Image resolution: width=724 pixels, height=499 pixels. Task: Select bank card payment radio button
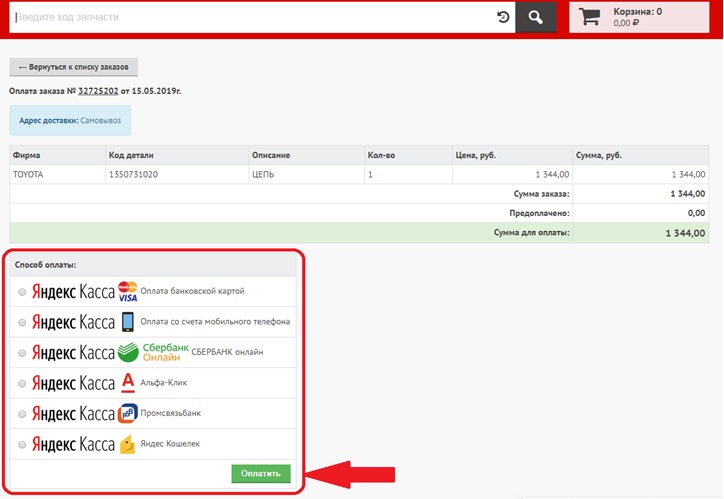tap(22, 292)
